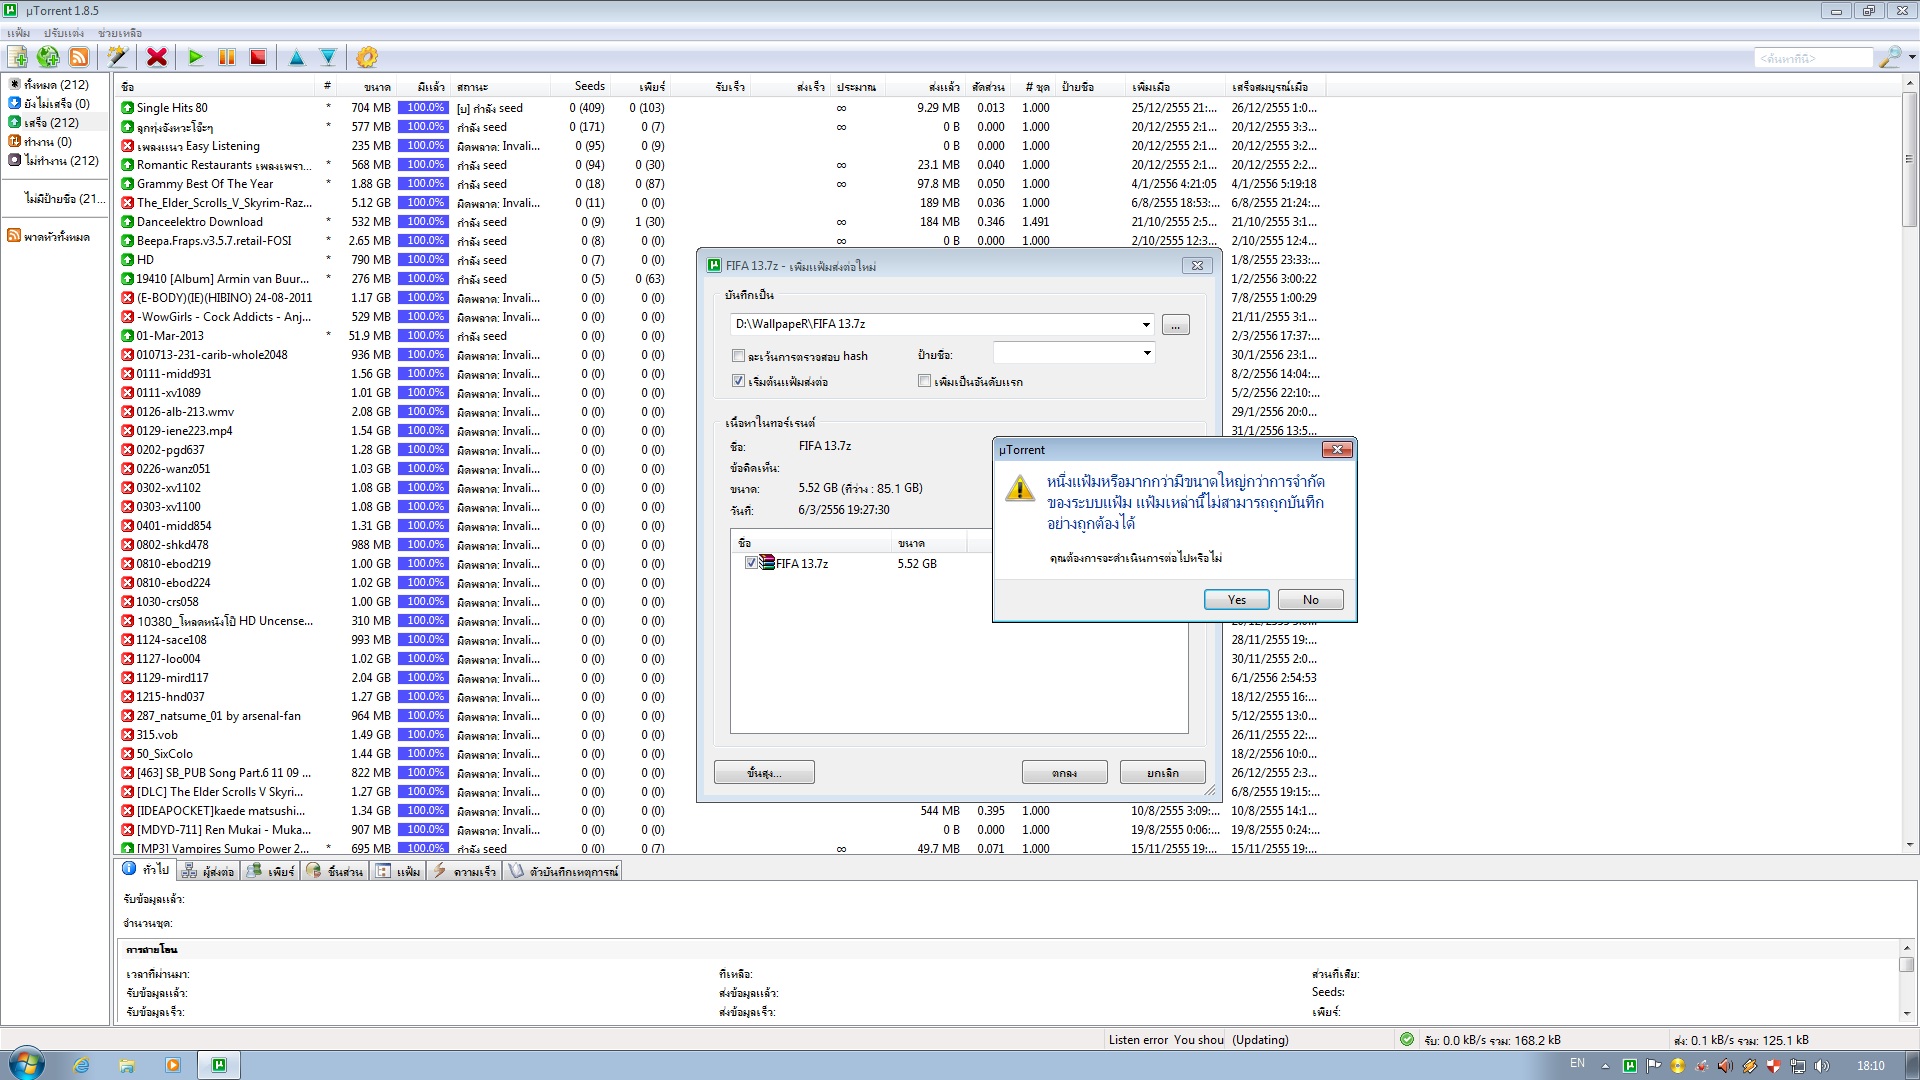The height and width of the screenshot is (1080, 1920).
Task: Toggle the skip hash check checkbox
Action: 739,356
